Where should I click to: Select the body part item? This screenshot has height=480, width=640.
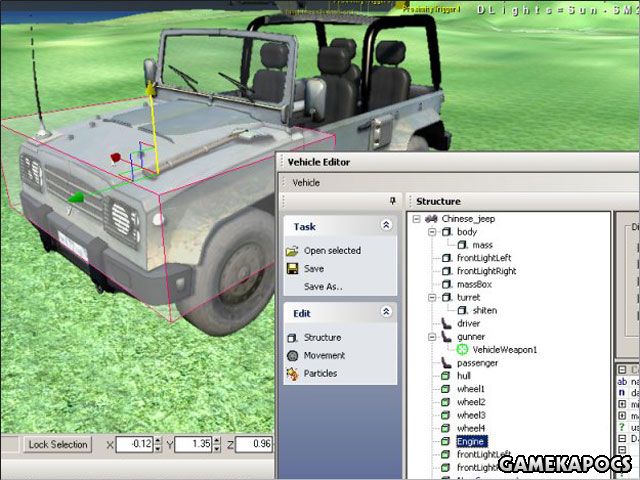point(467,232)
